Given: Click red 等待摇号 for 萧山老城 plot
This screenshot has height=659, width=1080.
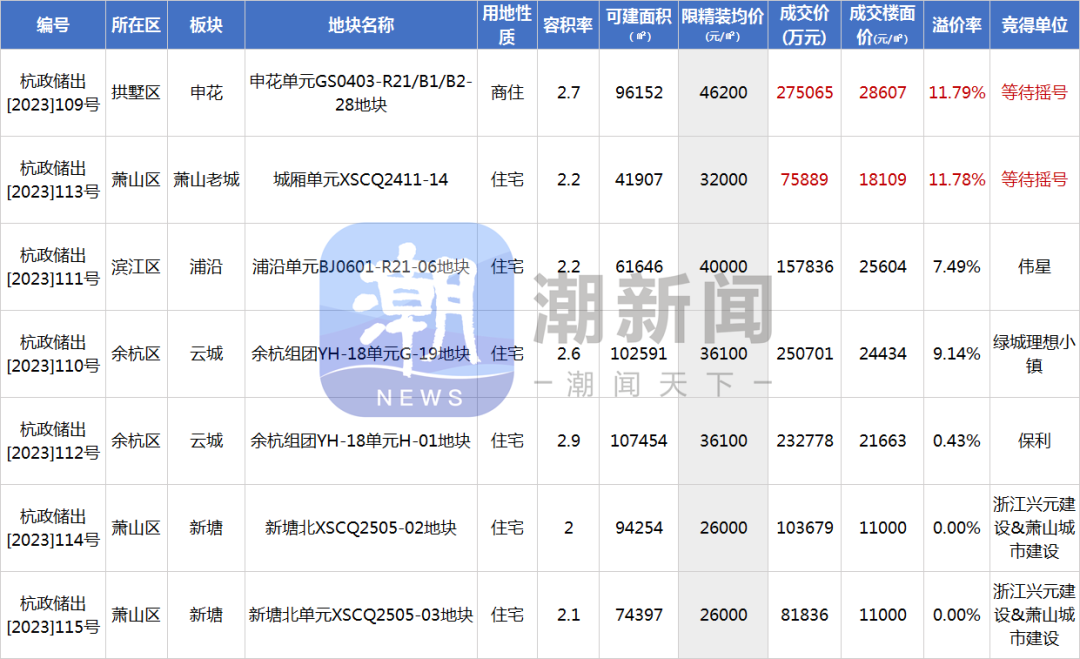Looking at the screenshot, I should point(1035,180).
